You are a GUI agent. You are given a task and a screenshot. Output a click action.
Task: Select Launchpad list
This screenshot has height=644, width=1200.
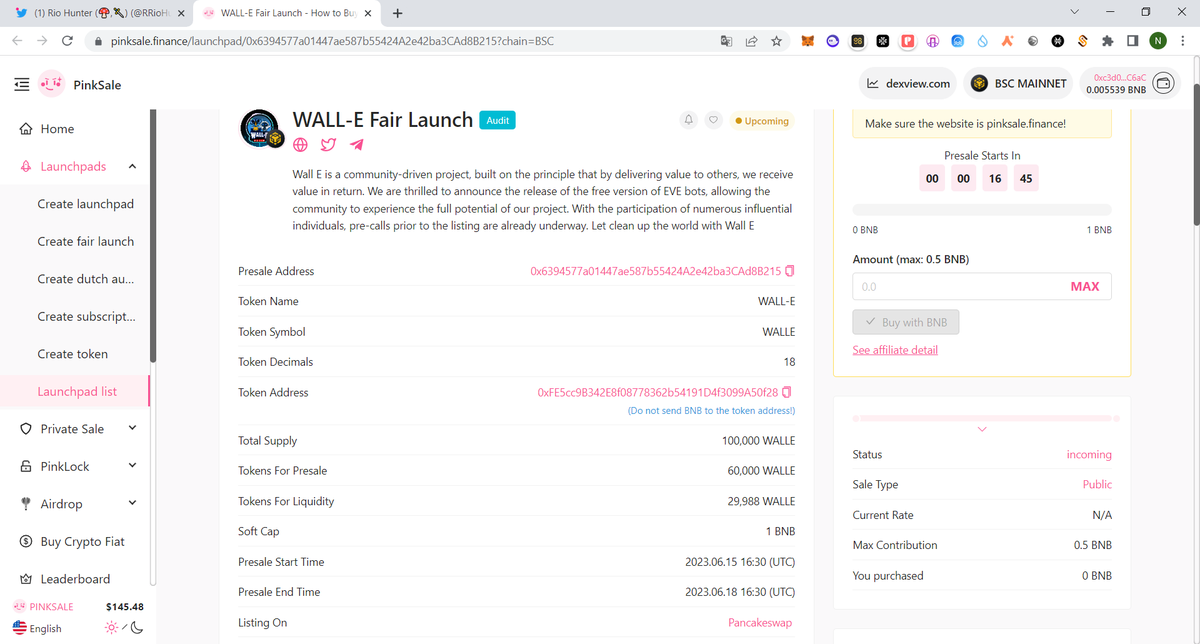pos(77,391)
